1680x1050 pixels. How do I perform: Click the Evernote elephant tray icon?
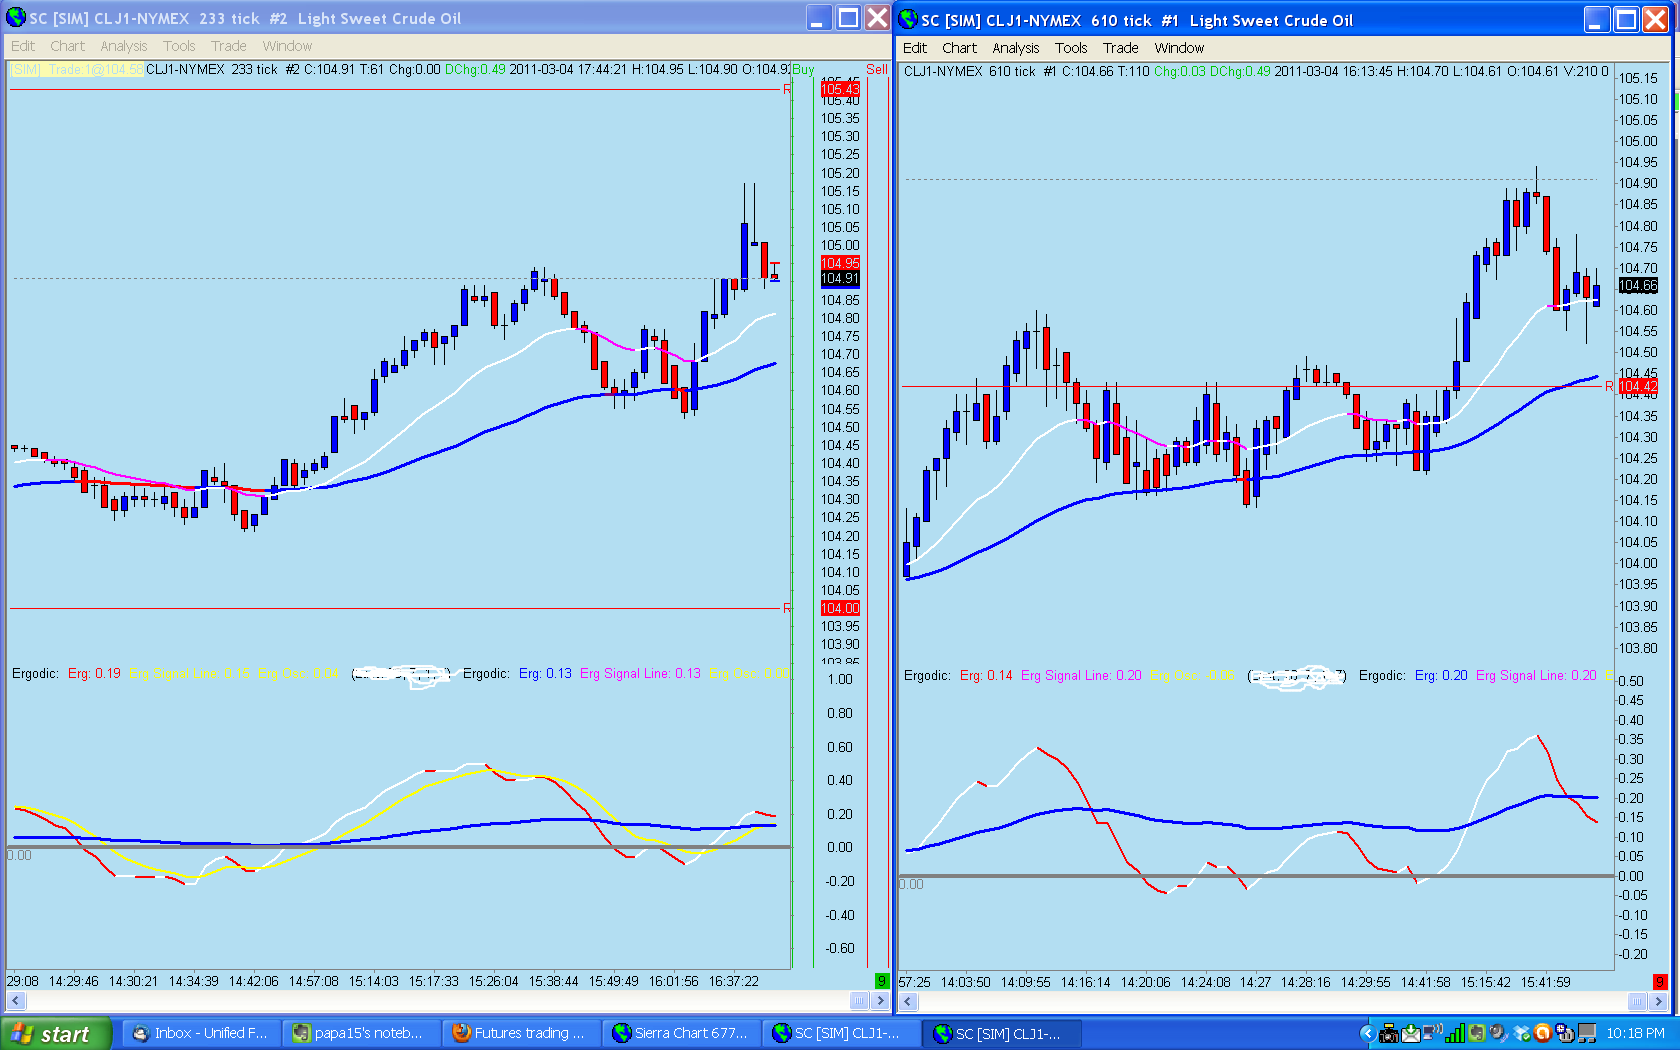click(x=1477, y=1033)
